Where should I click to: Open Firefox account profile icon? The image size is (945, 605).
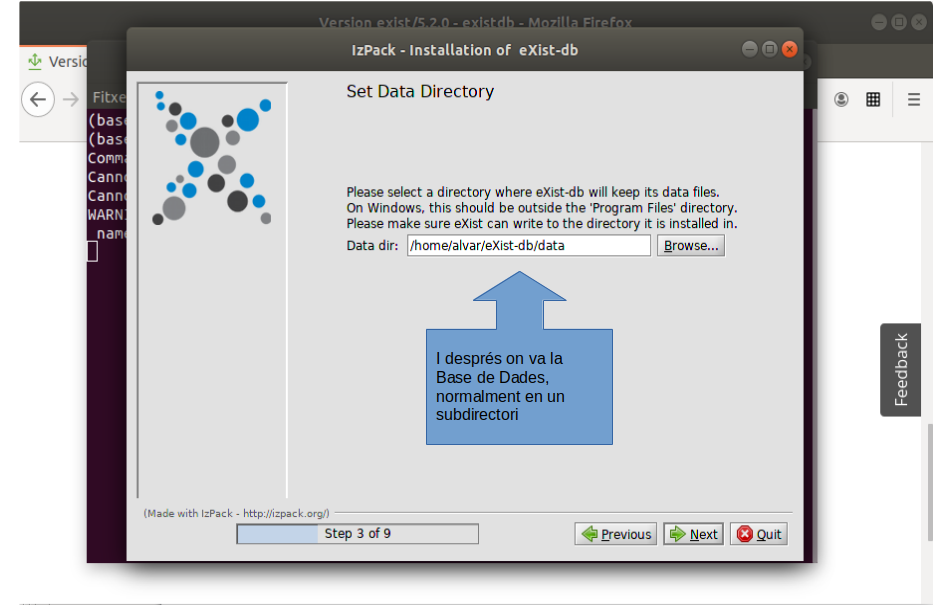coord(841,99)
